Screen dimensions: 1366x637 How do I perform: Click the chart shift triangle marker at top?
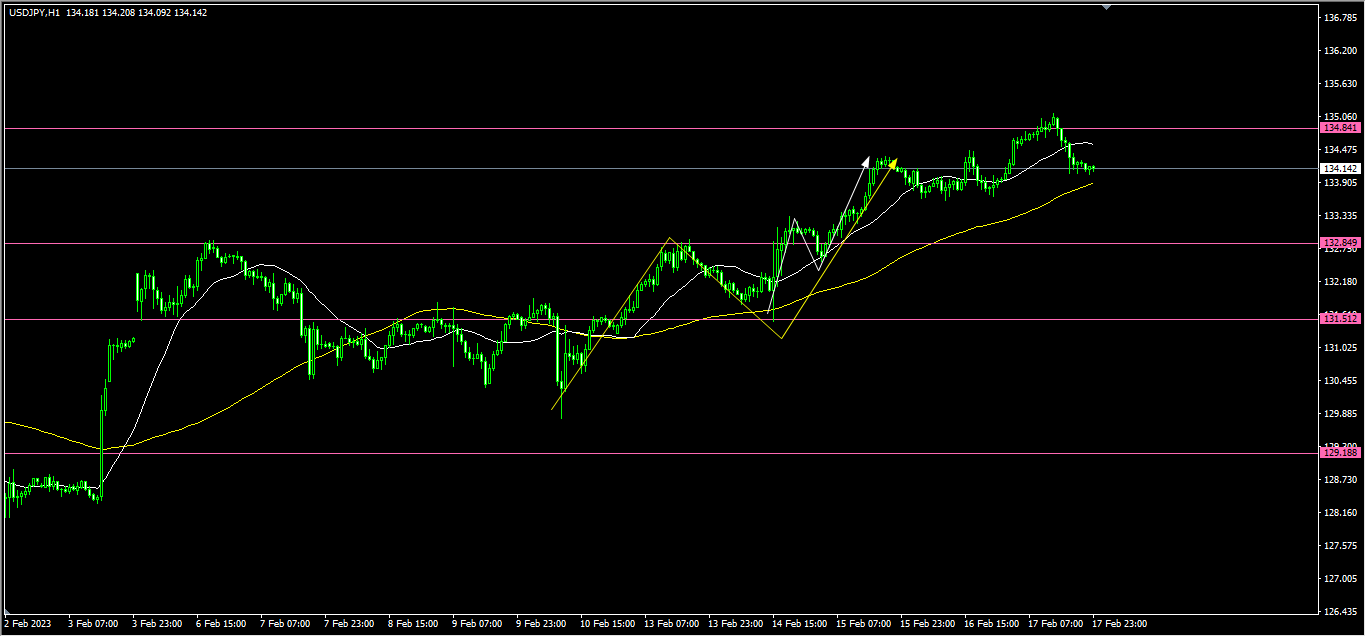click(1106, 6)
